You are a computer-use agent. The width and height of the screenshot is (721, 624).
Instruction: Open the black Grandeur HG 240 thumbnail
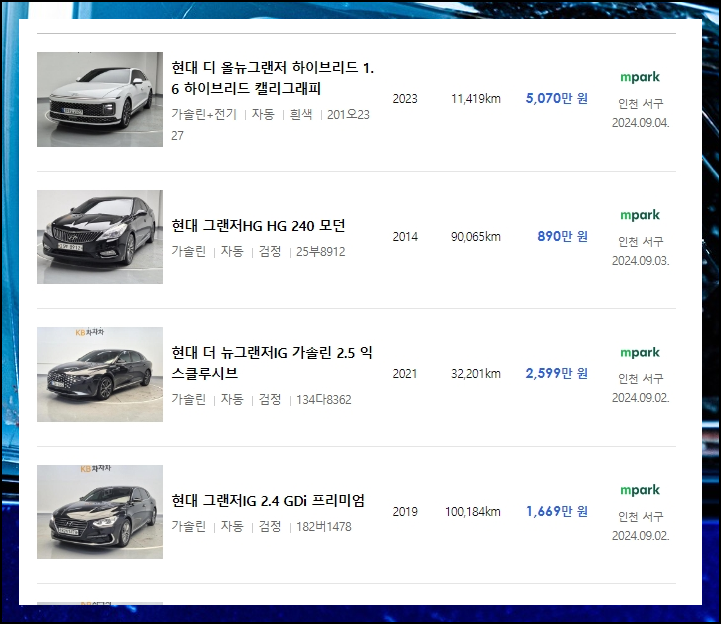click(100, 237)
